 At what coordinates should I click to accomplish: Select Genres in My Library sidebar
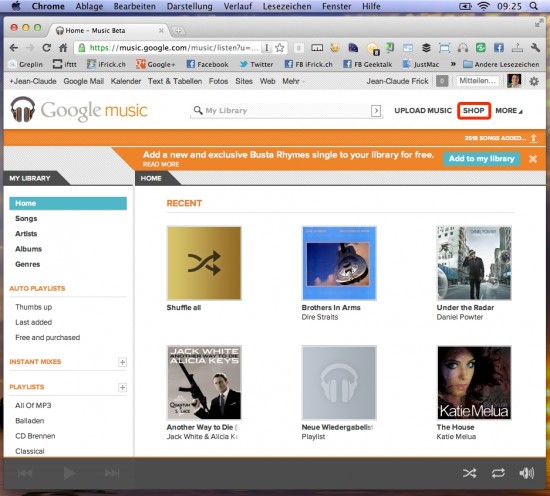point(27,264)
